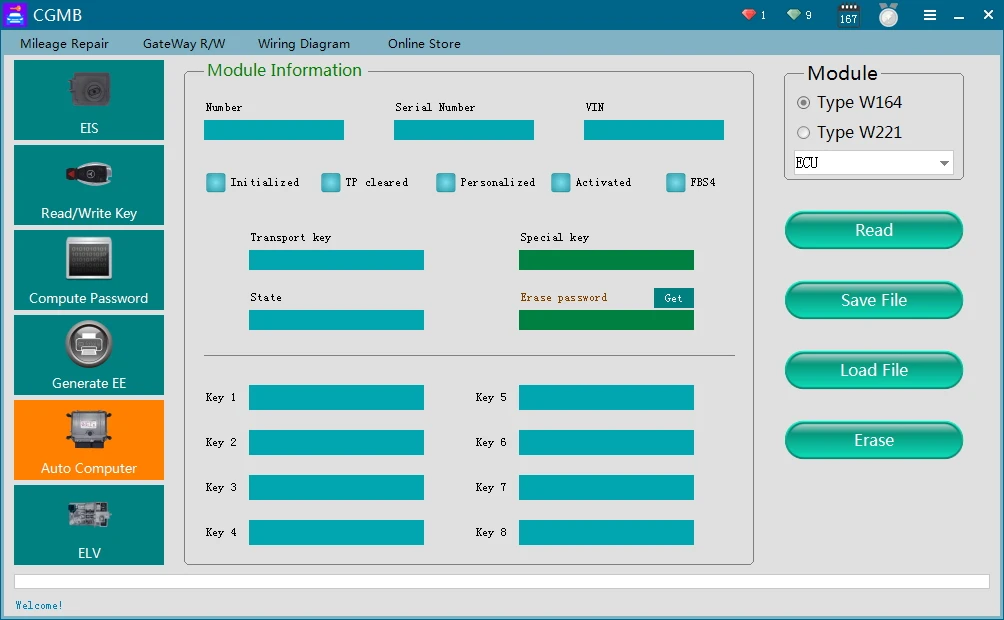Select the Type W221 radio button

[x=804, y=133]
